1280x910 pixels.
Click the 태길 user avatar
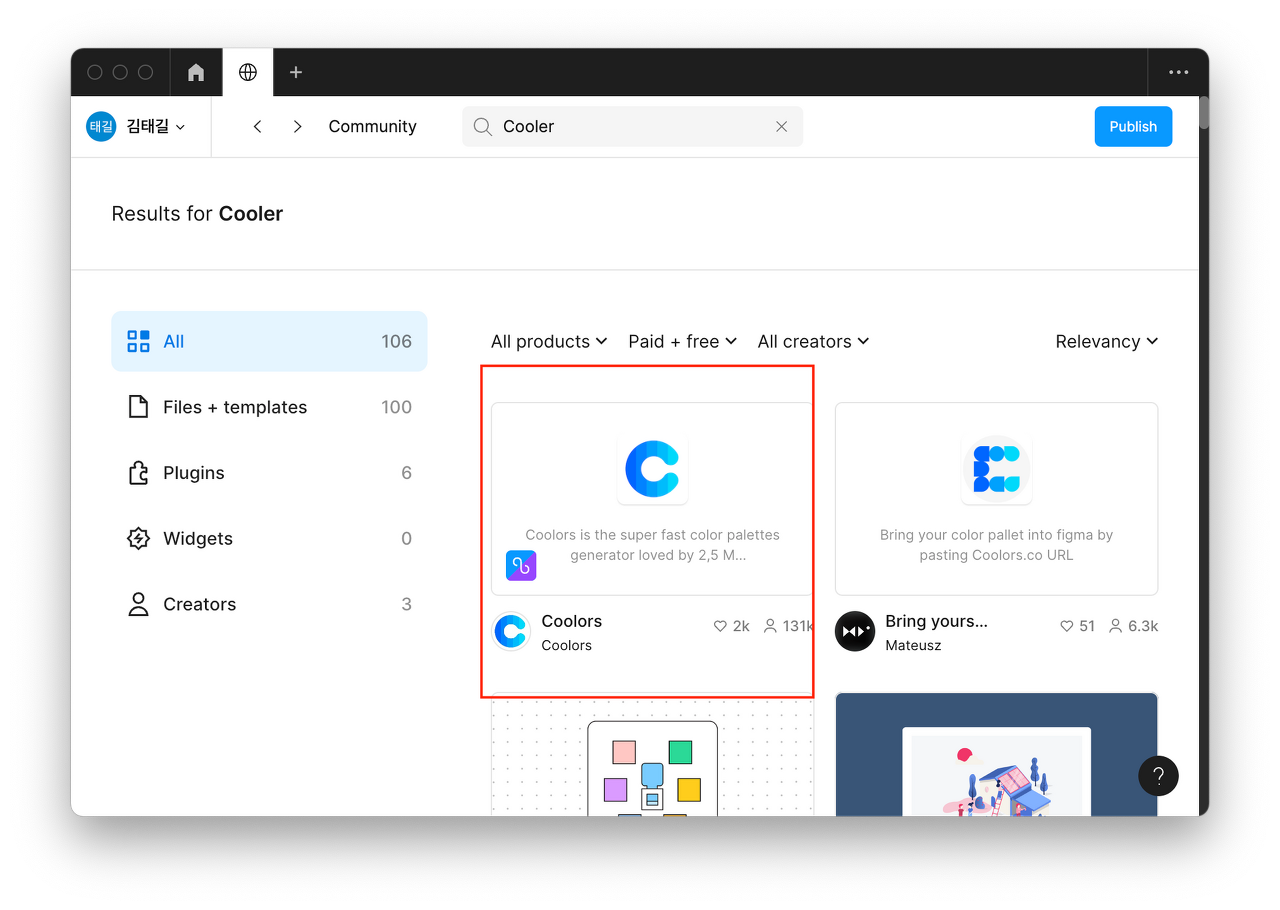pyautogui.click(x=101, y=126)
